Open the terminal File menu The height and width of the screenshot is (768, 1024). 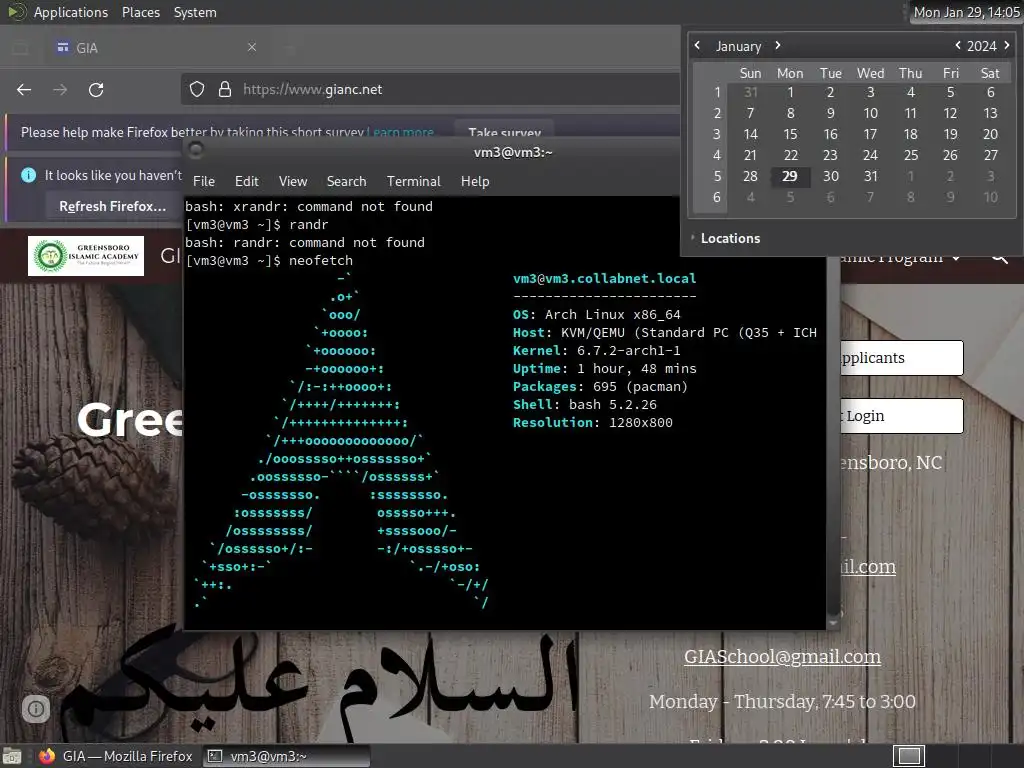[204, 182]
